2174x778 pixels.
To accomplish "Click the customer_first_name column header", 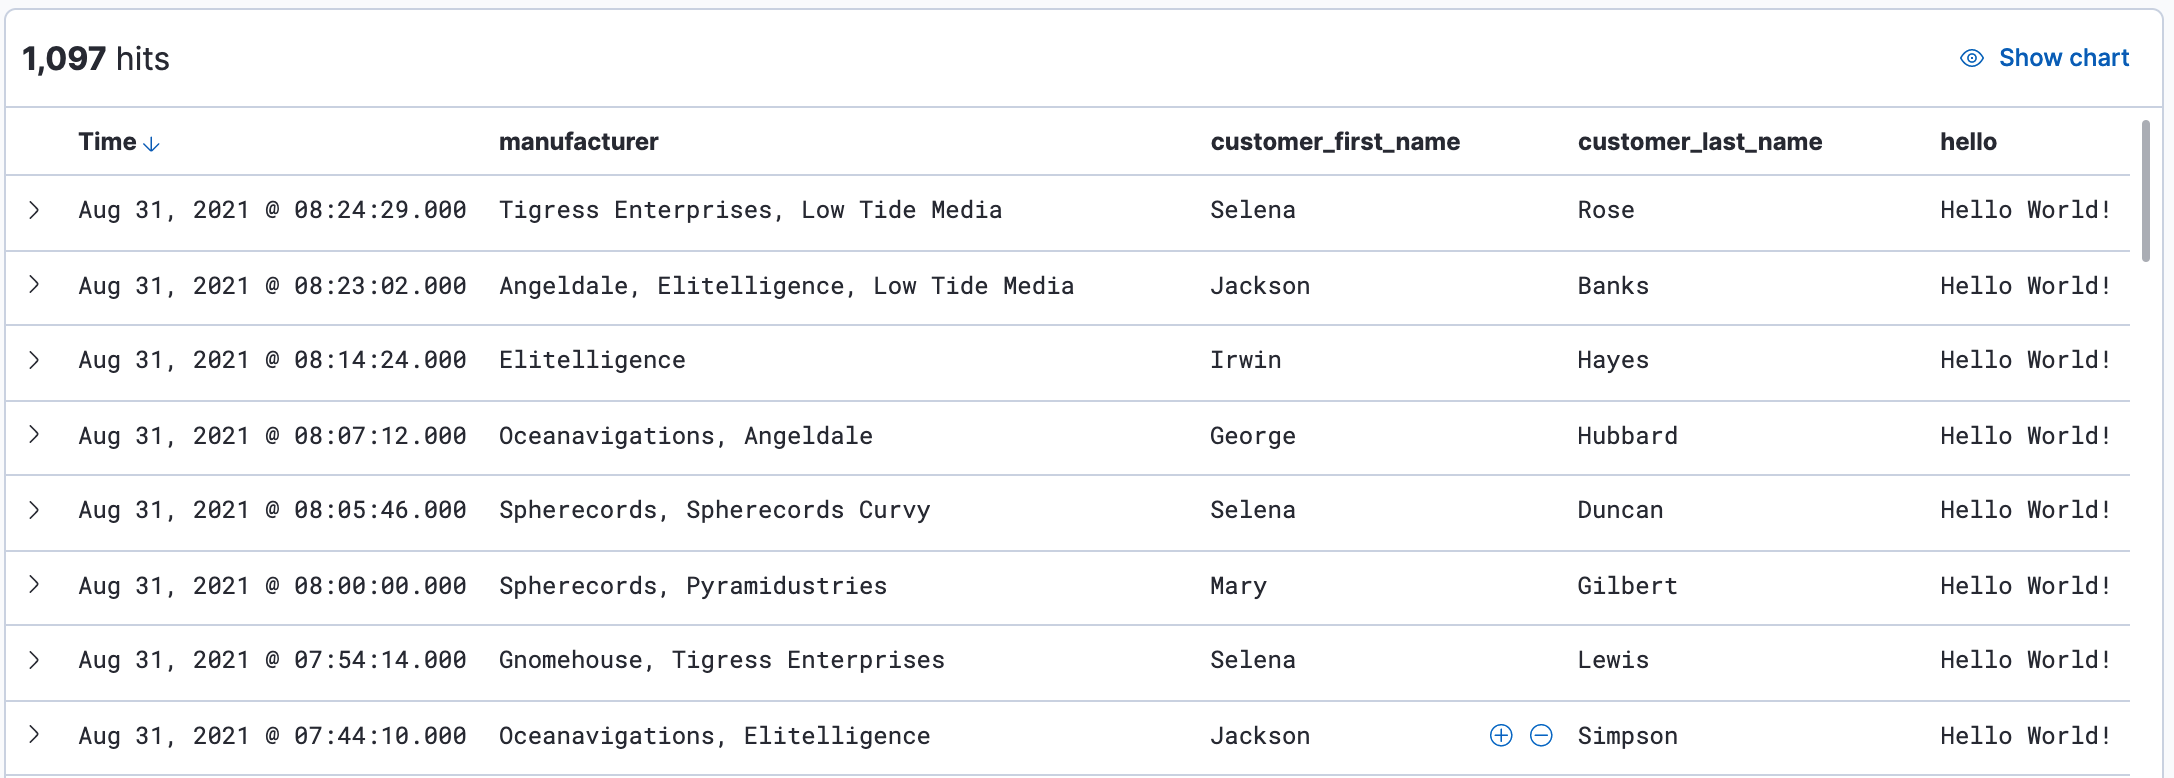I will tap(1335, 141).
